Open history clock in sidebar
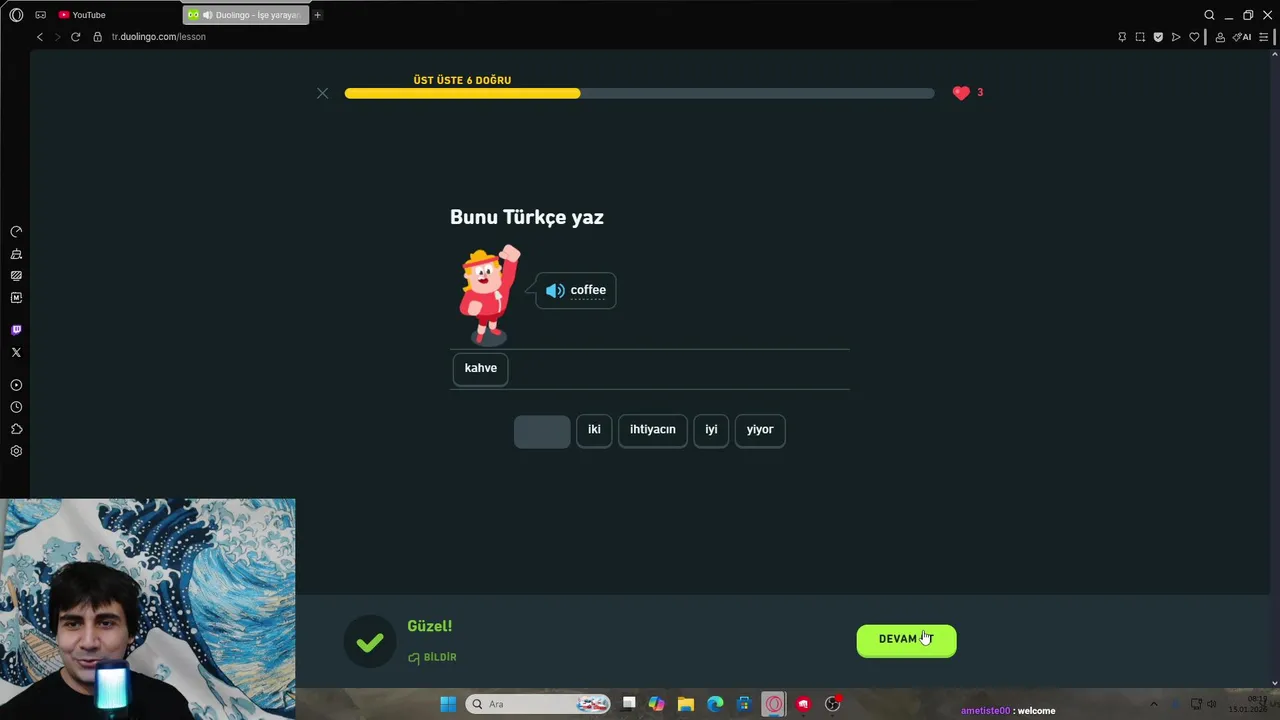 (x=16, y=407)
